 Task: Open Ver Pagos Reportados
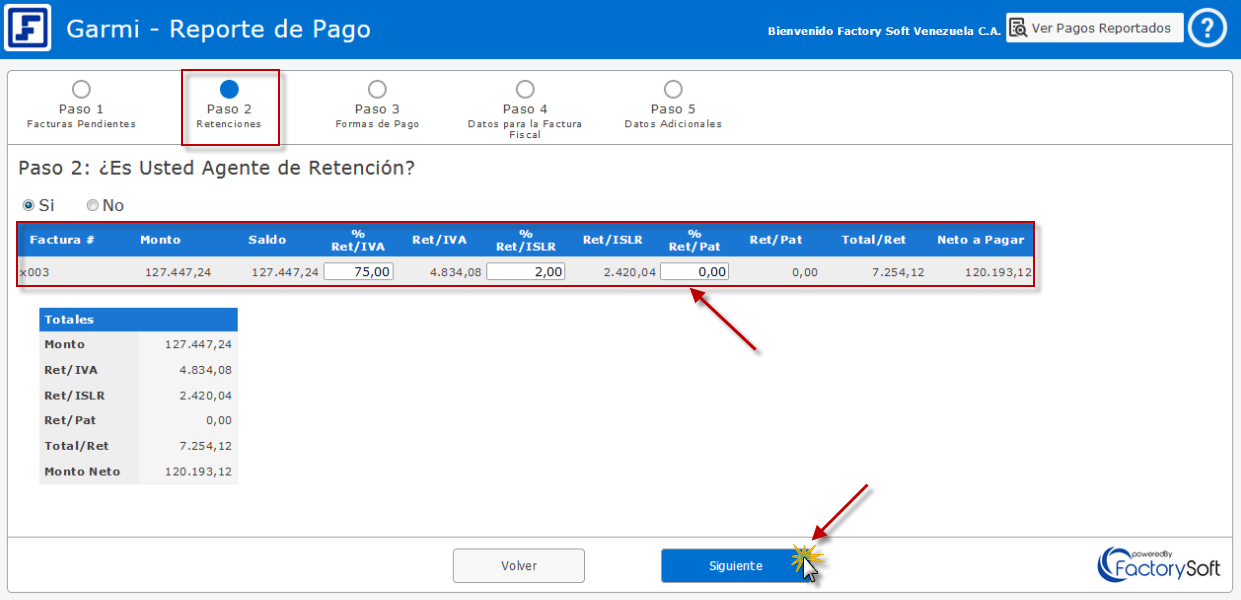click(1095, 28)
